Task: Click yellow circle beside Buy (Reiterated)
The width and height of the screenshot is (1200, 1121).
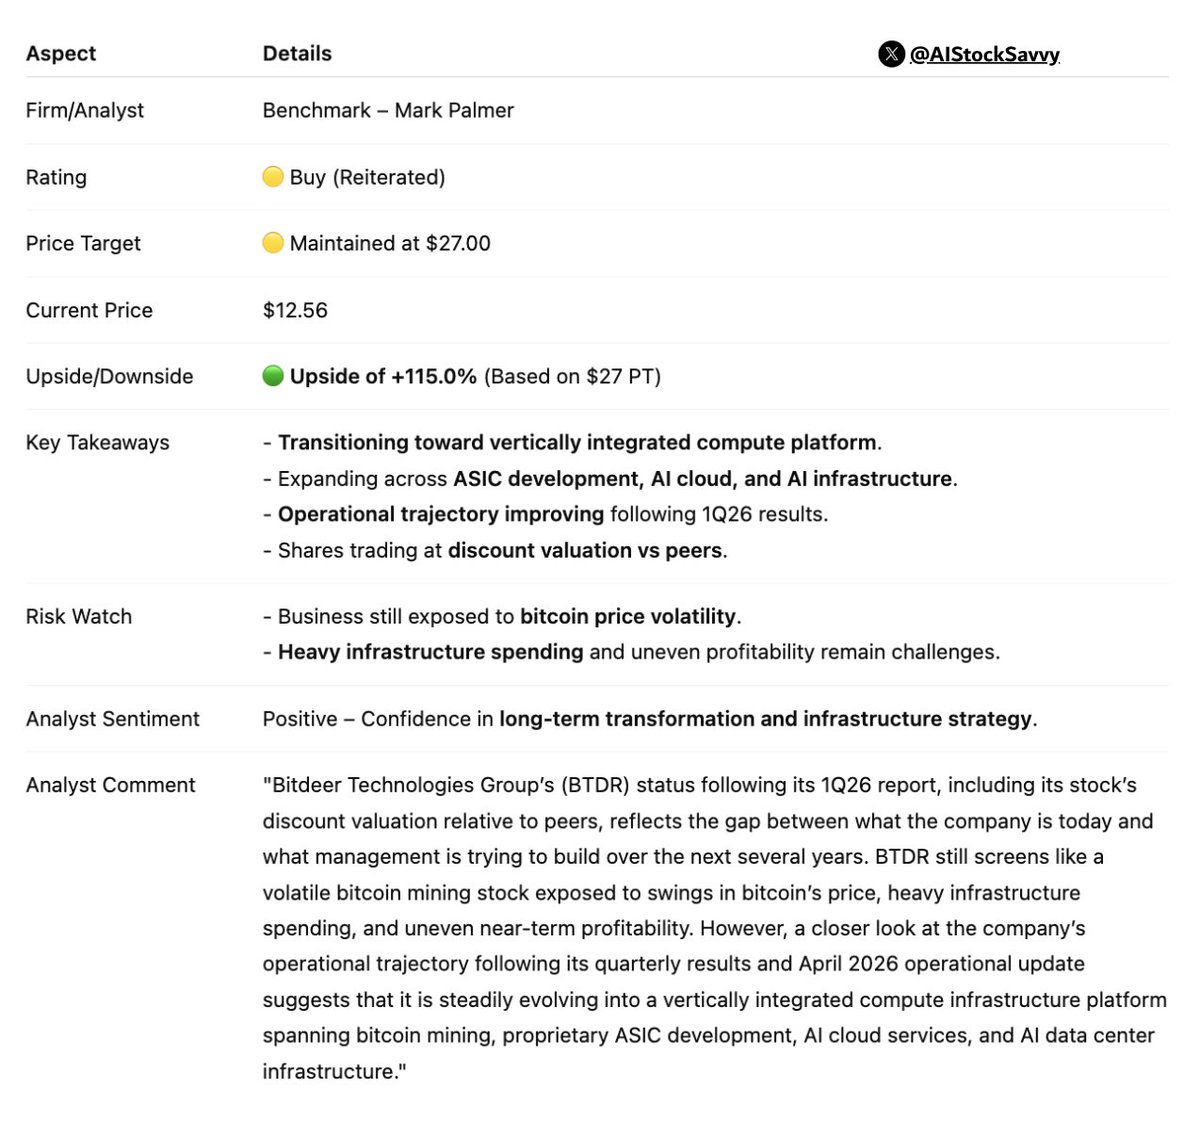Action: click(x=273, y=177)
